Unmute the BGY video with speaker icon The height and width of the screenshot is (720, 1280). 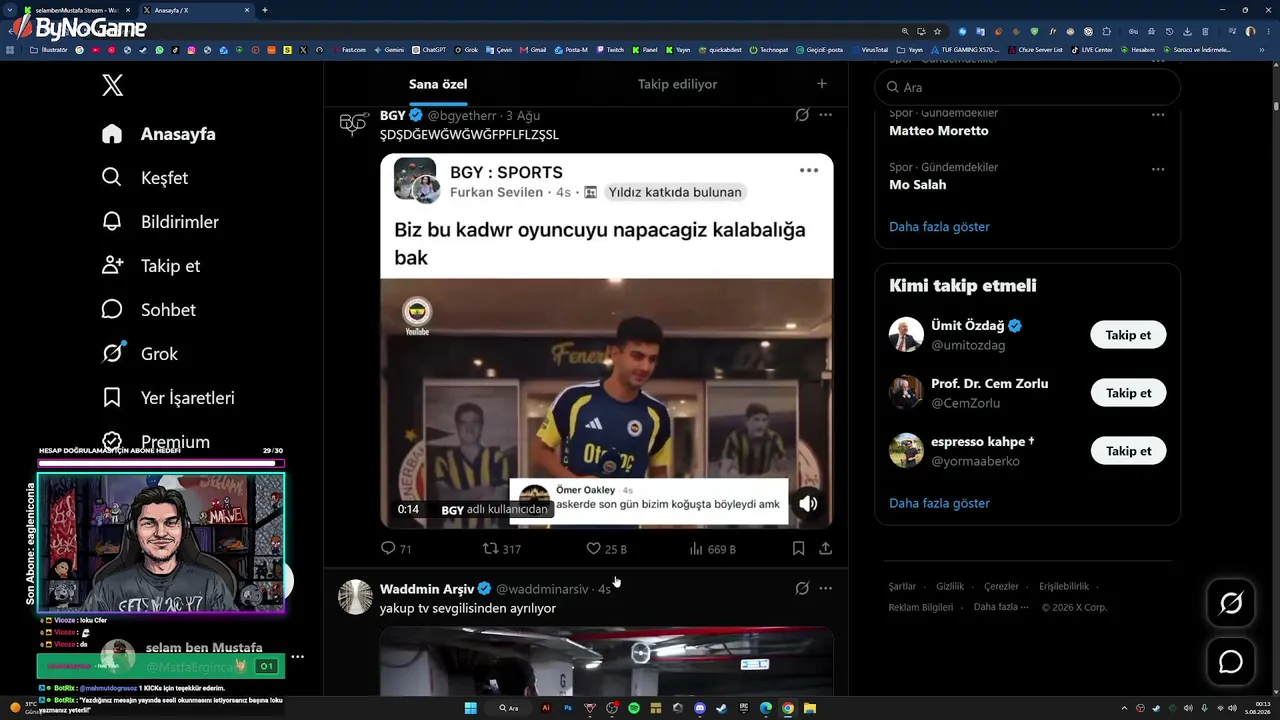tap(808, 504)
